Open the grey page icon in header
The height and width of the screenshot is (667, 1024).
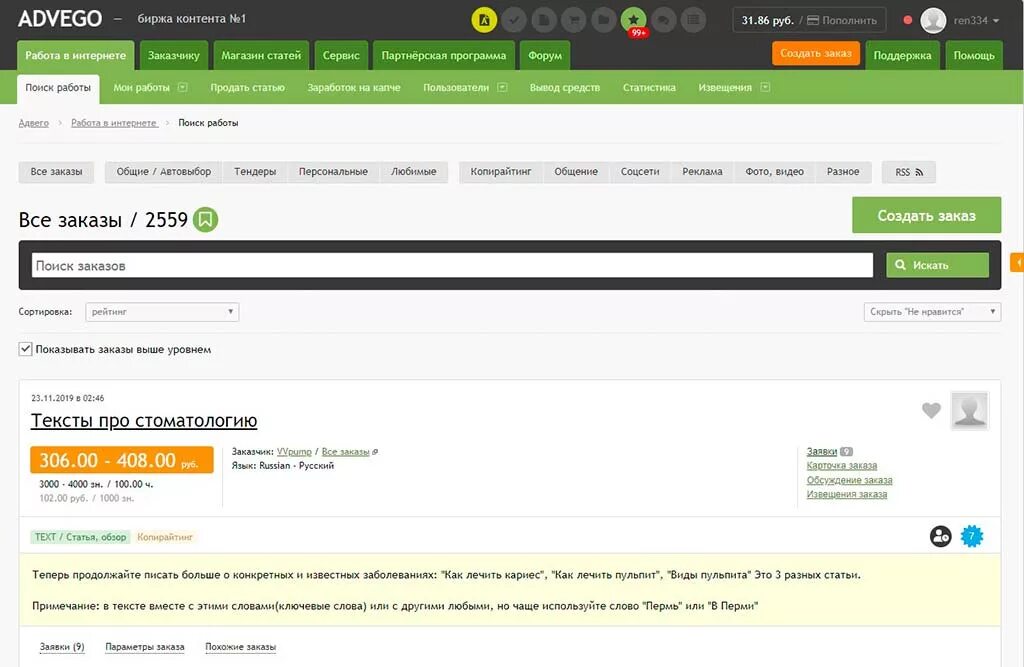(x=544, y=20)
